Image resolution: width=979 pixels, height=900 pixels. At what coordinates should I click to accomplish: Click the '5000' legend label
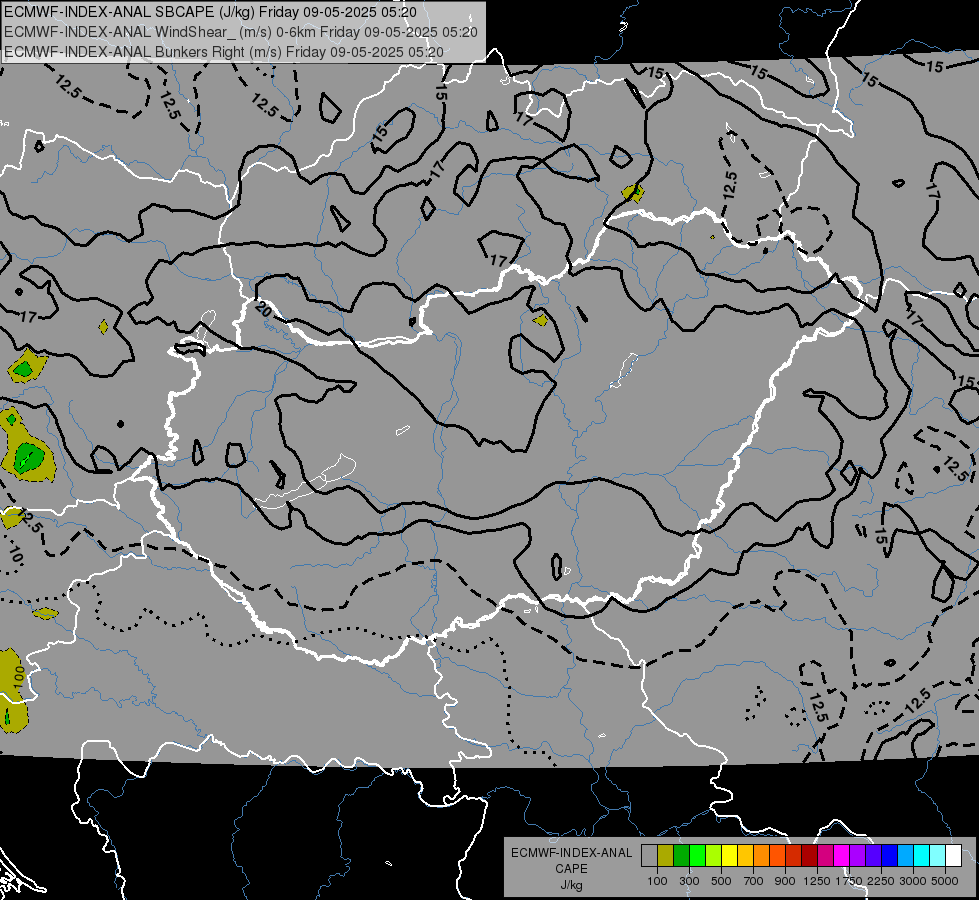coord(945,881)
